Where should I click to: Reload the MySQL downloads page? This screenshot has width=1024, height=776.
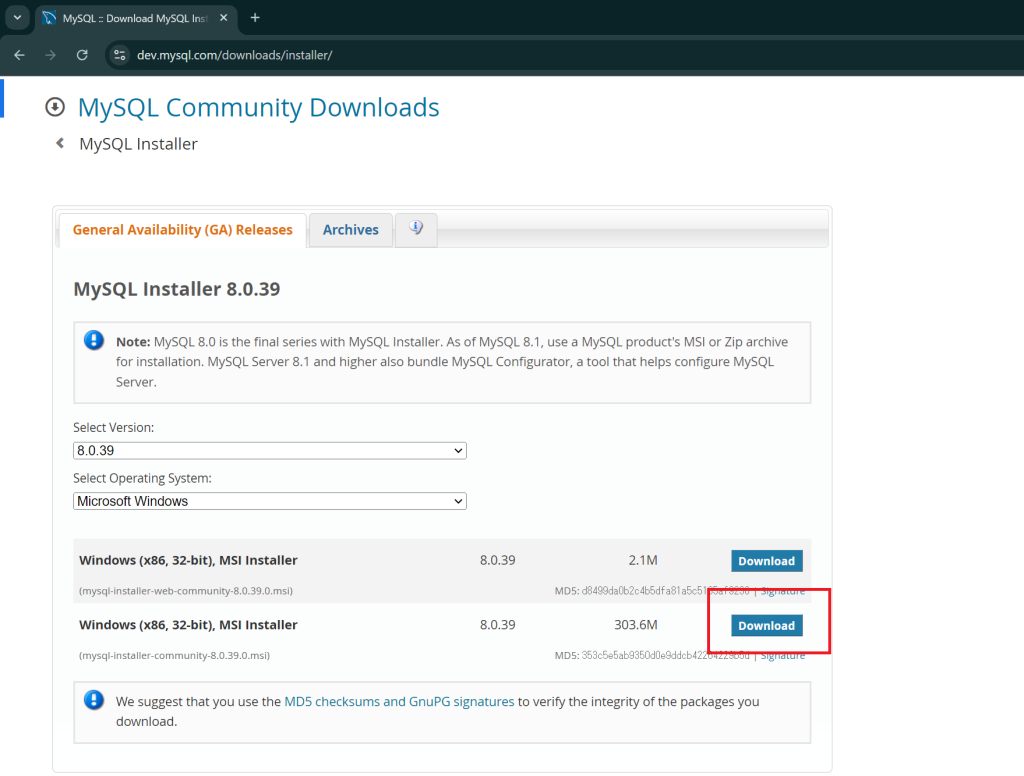tap(82, 55)
